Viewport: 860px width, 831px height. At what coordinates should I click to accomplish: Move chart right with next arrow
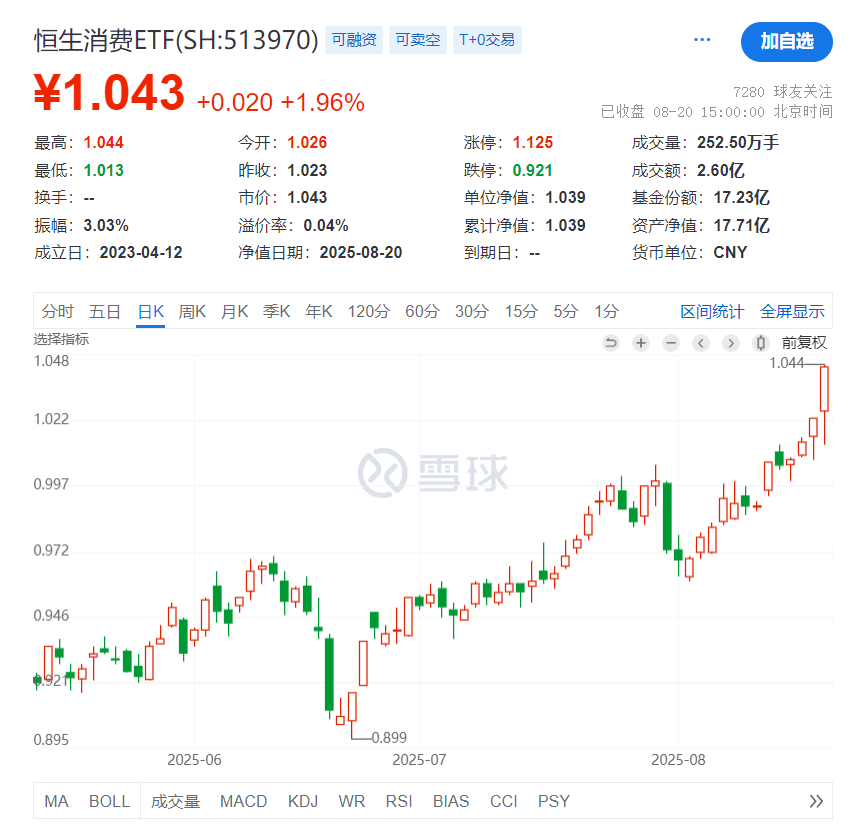click(x=731, y=343)
